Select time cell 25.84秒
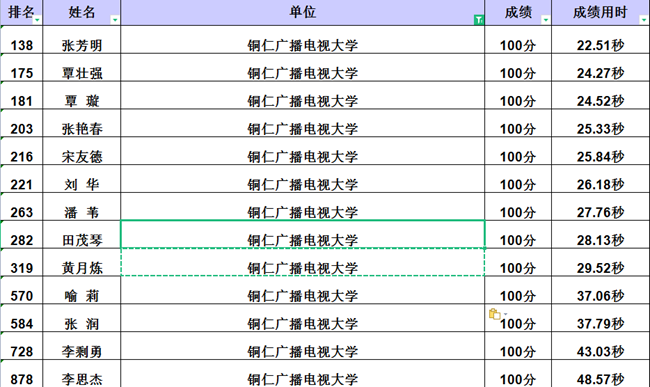 tap(600, 151)
